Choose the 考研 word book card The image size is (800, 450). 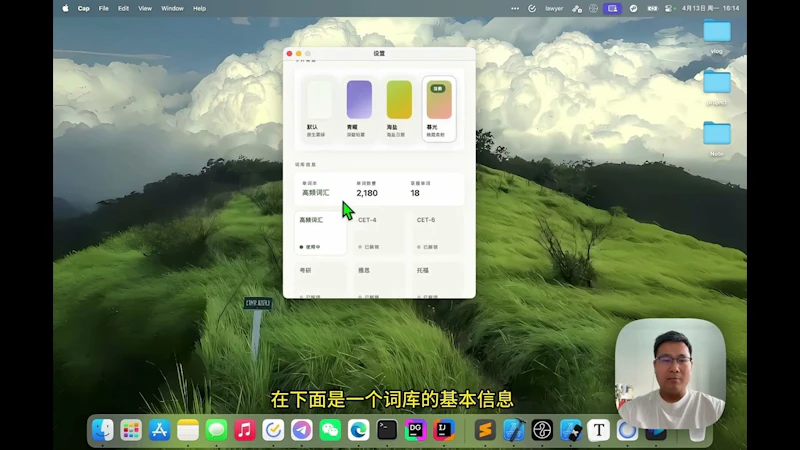coord(320,280)
